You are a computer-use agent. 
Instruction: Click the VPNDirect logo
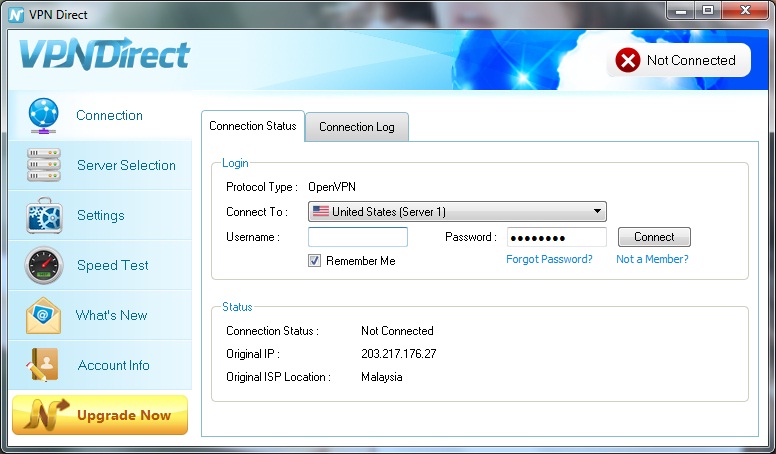click(x=104, y=54)
